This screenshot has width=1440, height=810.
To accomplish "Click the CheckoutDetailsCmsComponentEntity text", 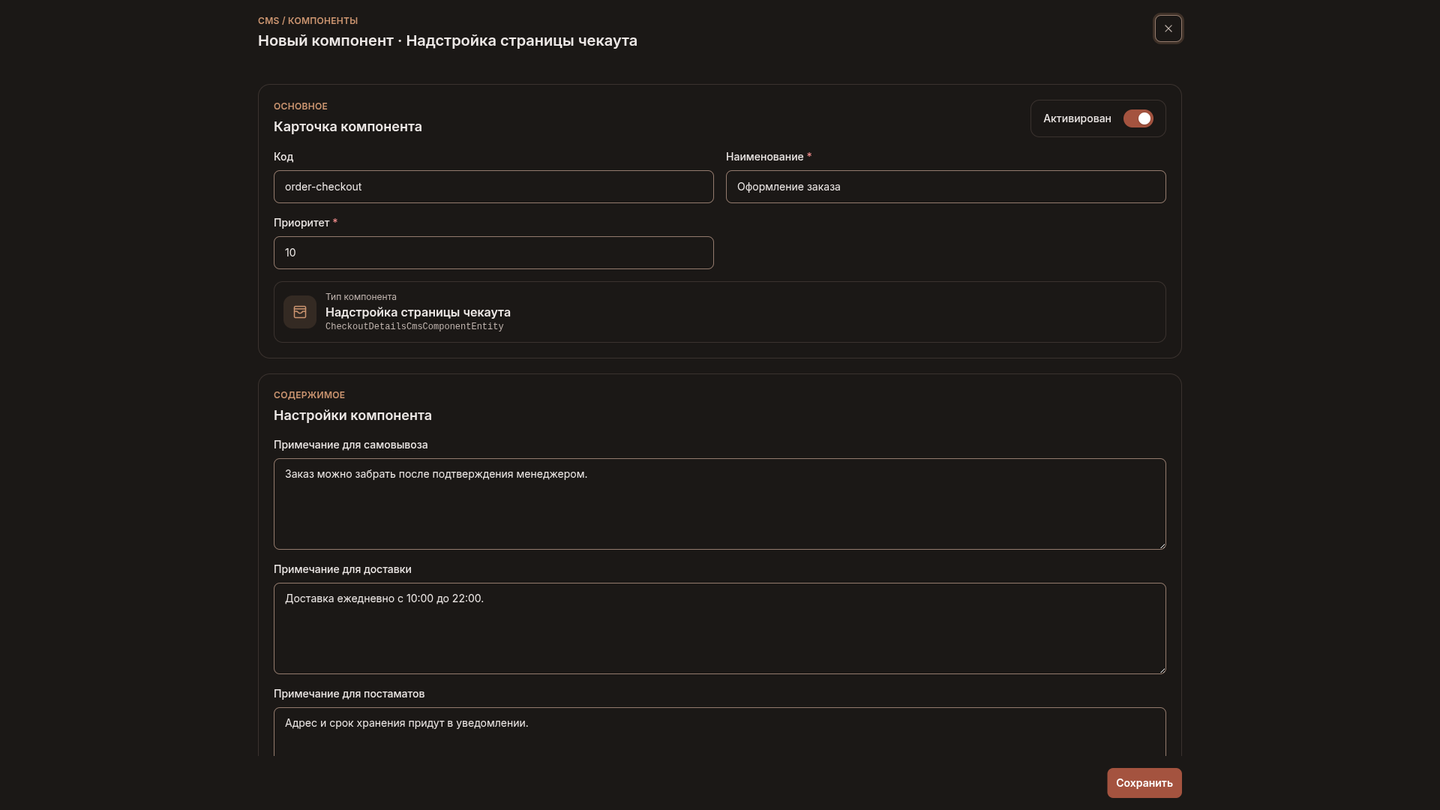I will pos(414,327).
